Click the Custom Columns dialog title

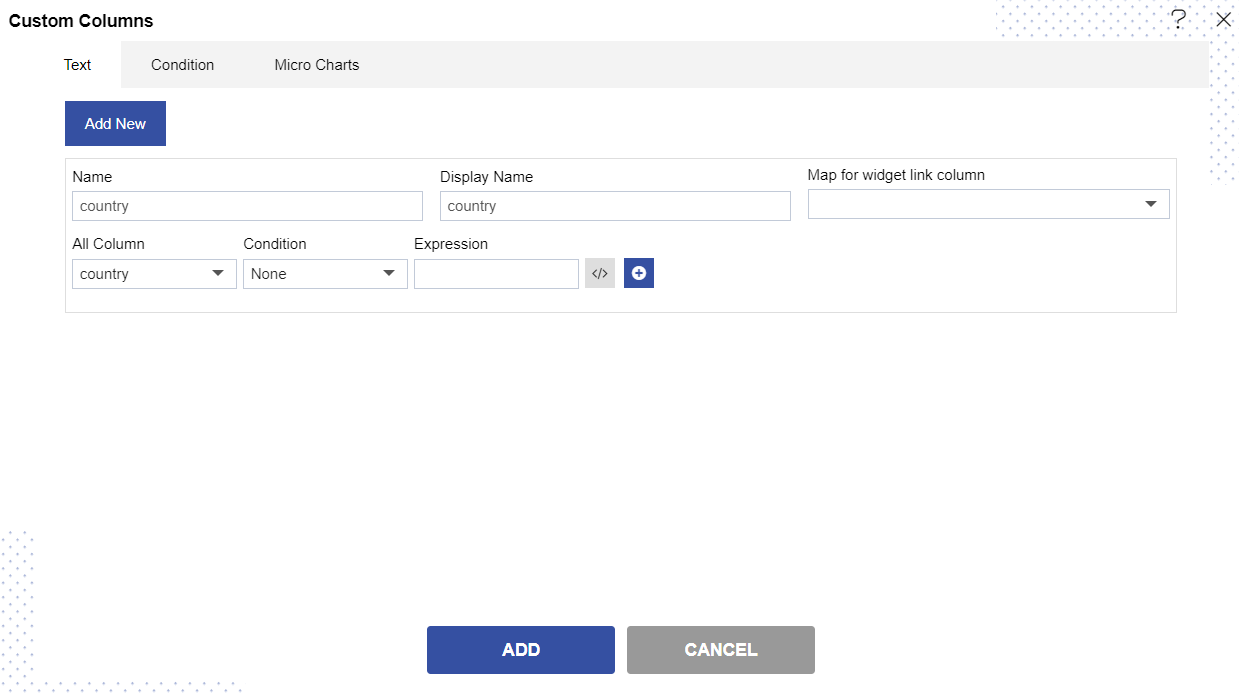(x=82, y=21)
